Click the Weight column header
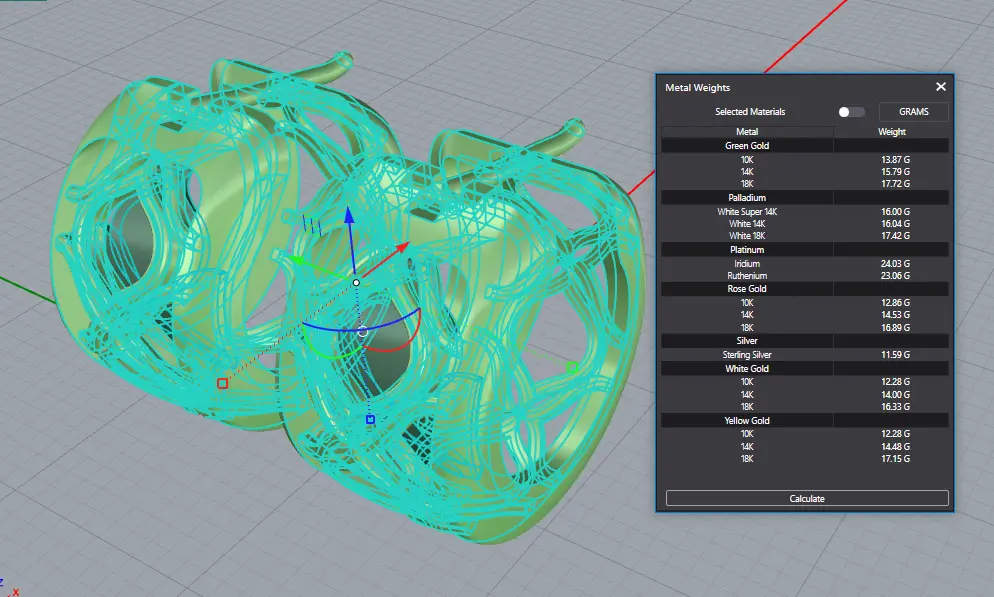Screen dimensions: 994x597 pos(892,132)
